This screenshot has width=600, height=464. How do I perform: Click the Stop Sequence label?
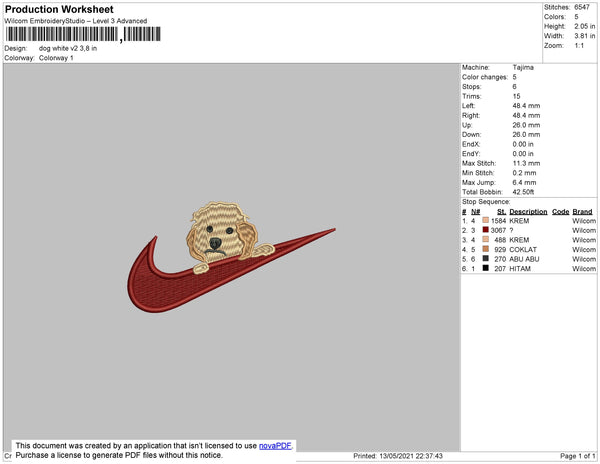click(x=486, y=202)
